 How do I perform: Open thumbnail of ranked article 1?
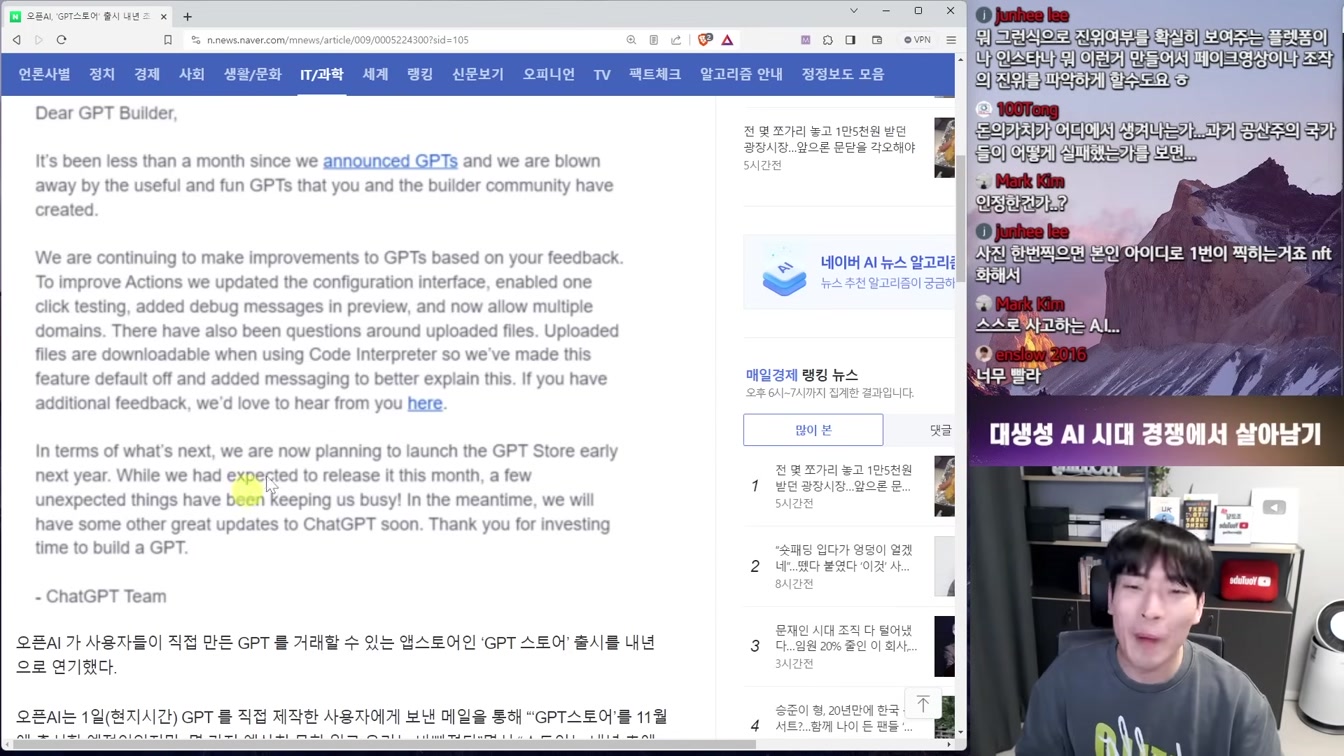(x=944, y=486)
